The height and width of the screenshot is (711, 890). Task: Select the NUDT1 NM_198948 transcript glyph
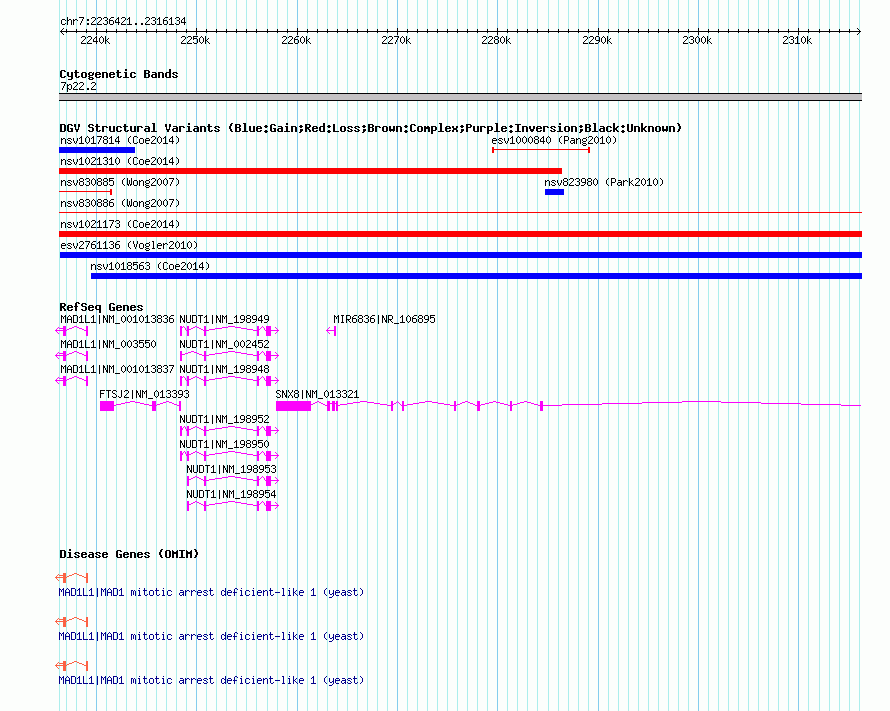[229, 381]
